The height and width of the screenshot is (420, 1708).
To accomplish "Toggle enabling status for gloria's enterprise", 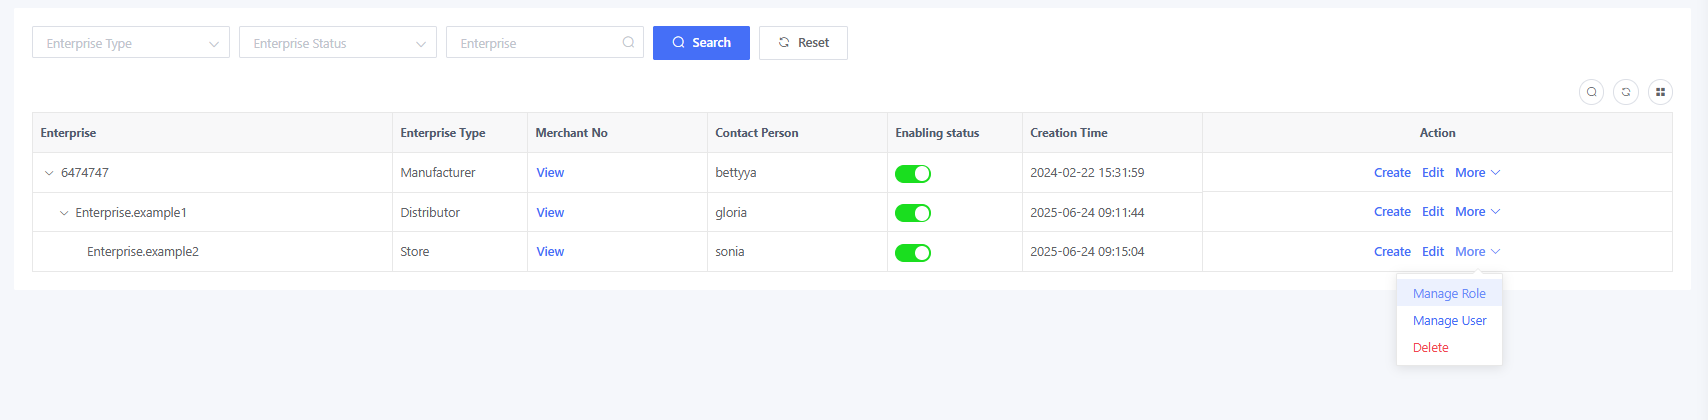I will pyautogui.click(x=912, y=213).
